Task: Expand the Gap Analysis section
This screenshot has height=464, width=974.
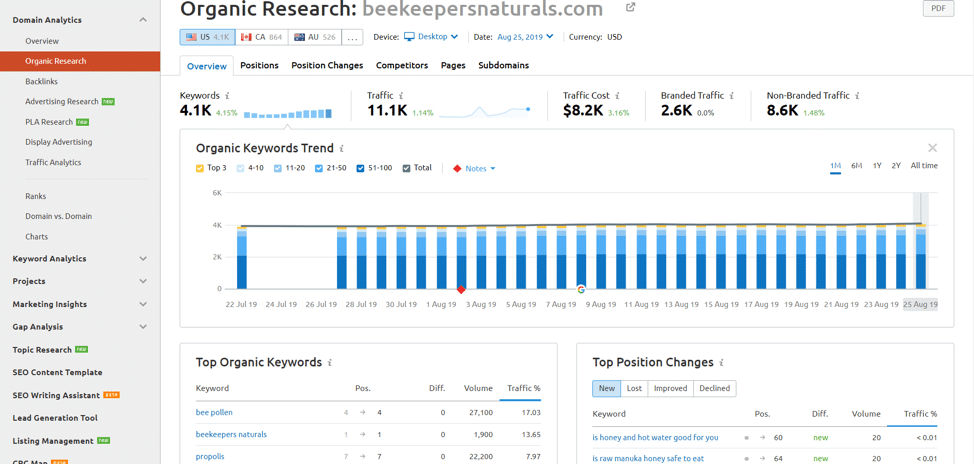Action: pos(143,327)
